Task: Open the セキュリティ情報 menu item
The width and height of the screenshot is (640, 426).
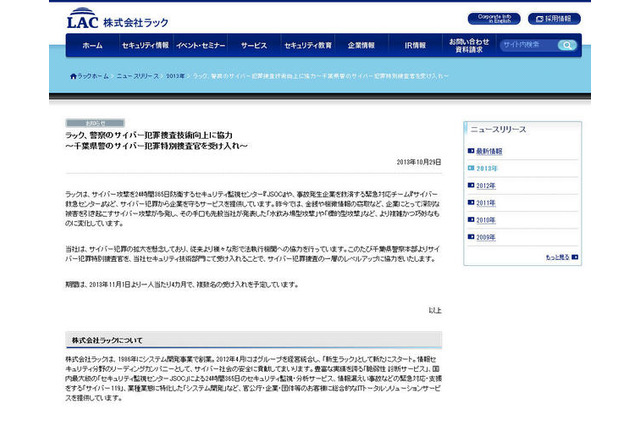Action: (145, 46)
